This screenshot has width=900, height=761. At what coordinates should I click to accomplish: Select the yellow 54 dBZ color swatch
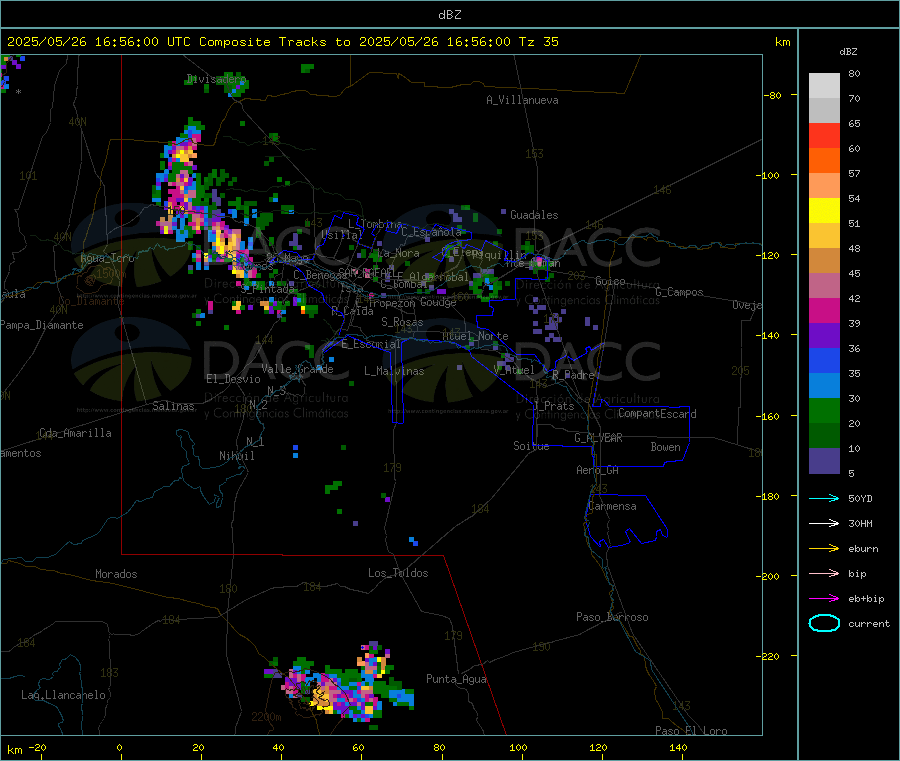824,211
